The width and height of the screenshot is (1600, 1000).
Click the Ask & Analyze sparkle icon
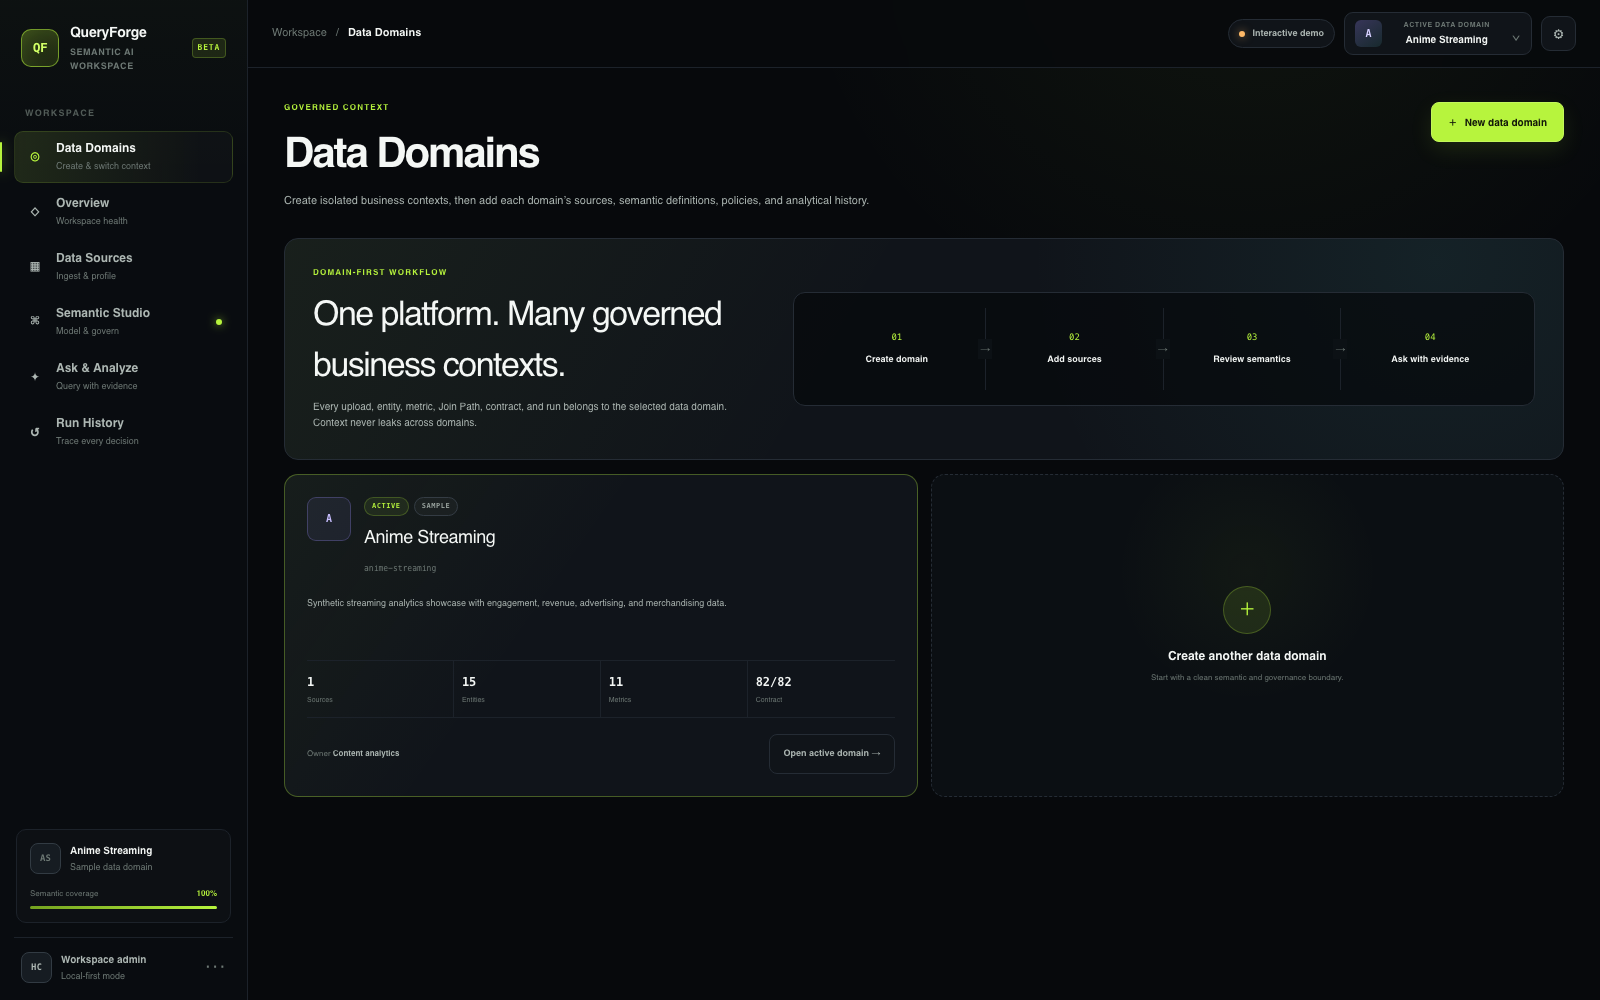click(35, 377)
